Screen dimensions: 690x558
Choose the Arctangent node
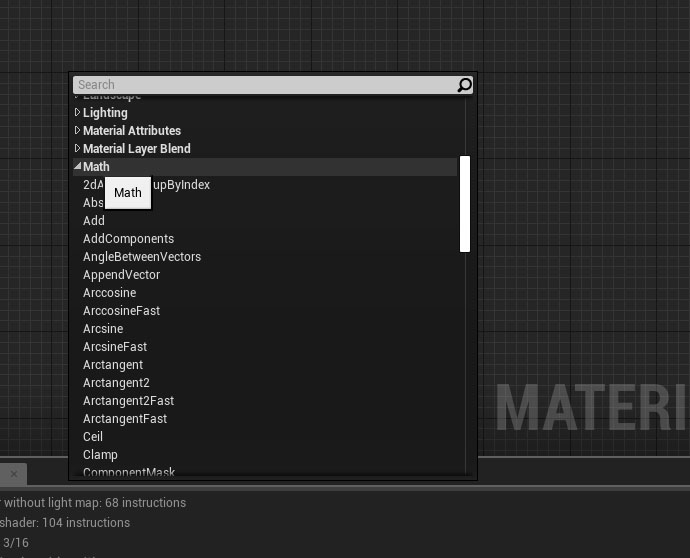(x=113, y=365)
